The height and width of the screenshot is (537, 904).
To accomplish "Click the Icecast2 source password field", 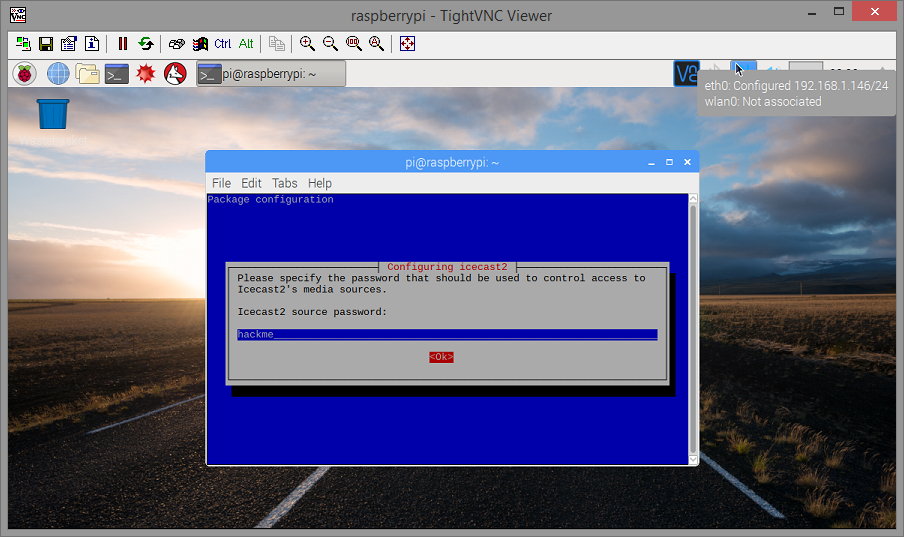I will point(447,335).
